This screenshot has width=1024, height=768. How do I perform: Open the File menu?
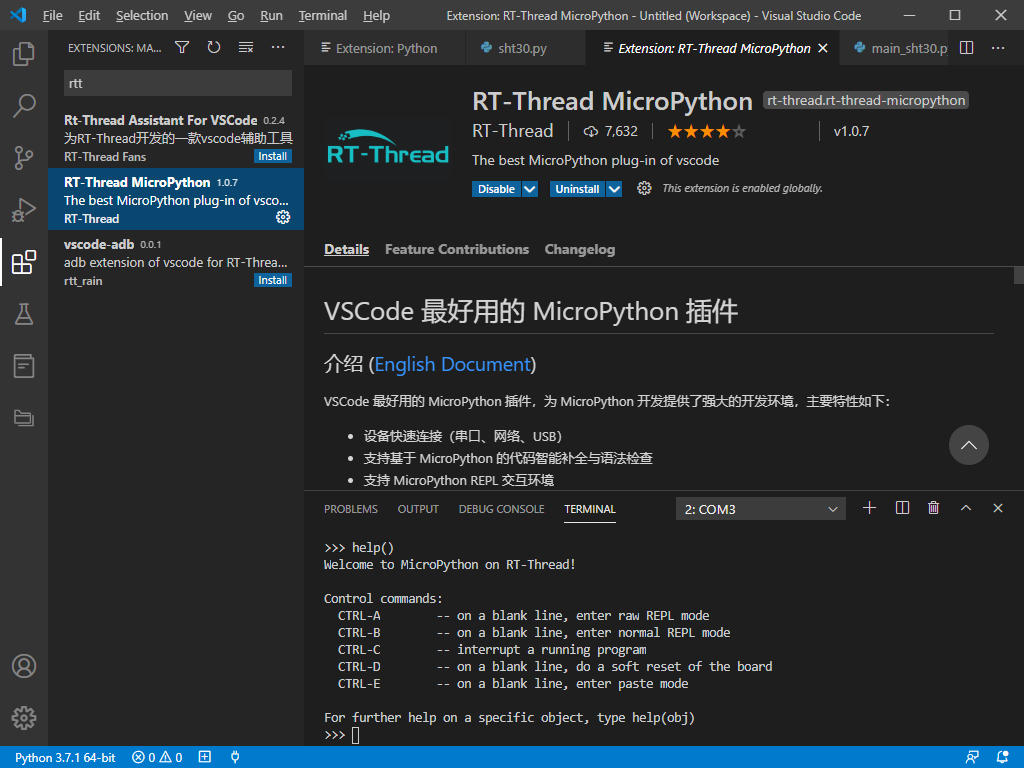pyautogui.click(x=52, y=15)
